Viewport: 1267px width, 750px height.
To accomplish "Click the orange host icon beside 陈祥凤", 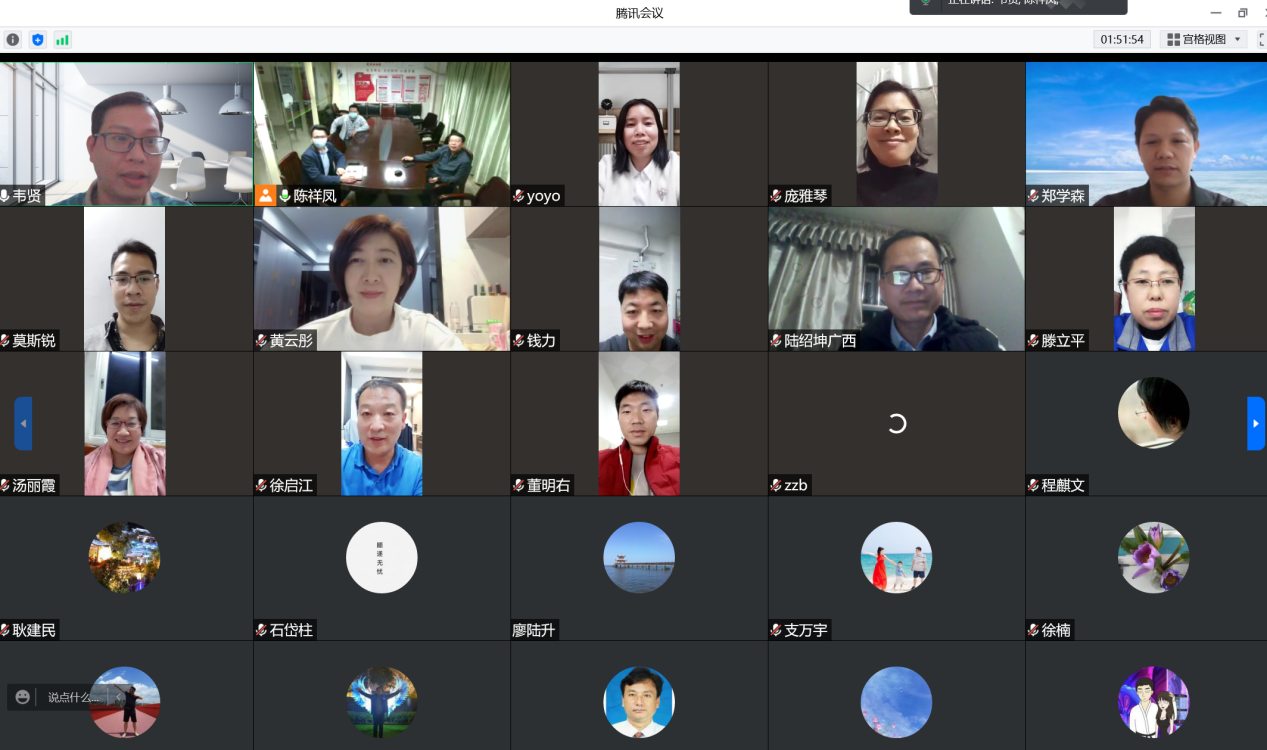I will [x=266, y=196].
